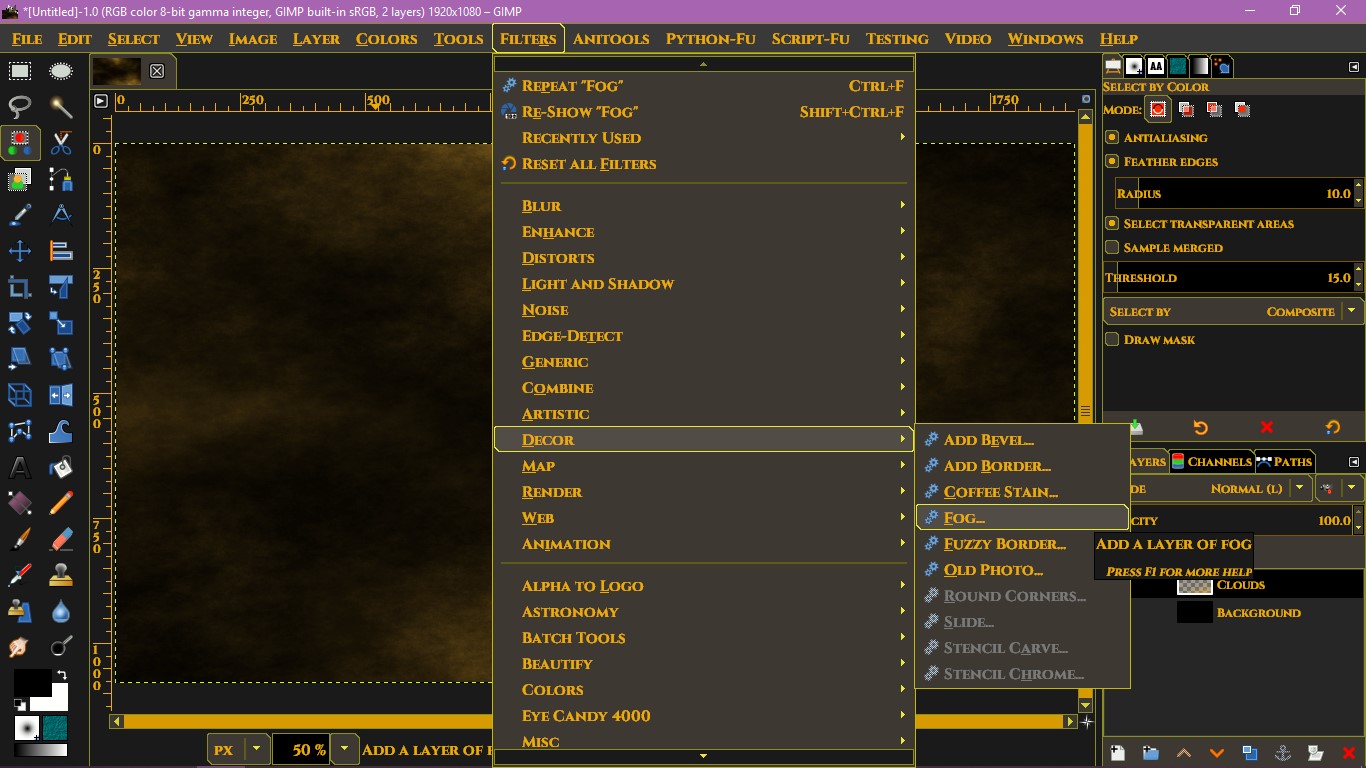Lower the layer with down arrow
The image size is (1366, 768).
coord(1217,753)
